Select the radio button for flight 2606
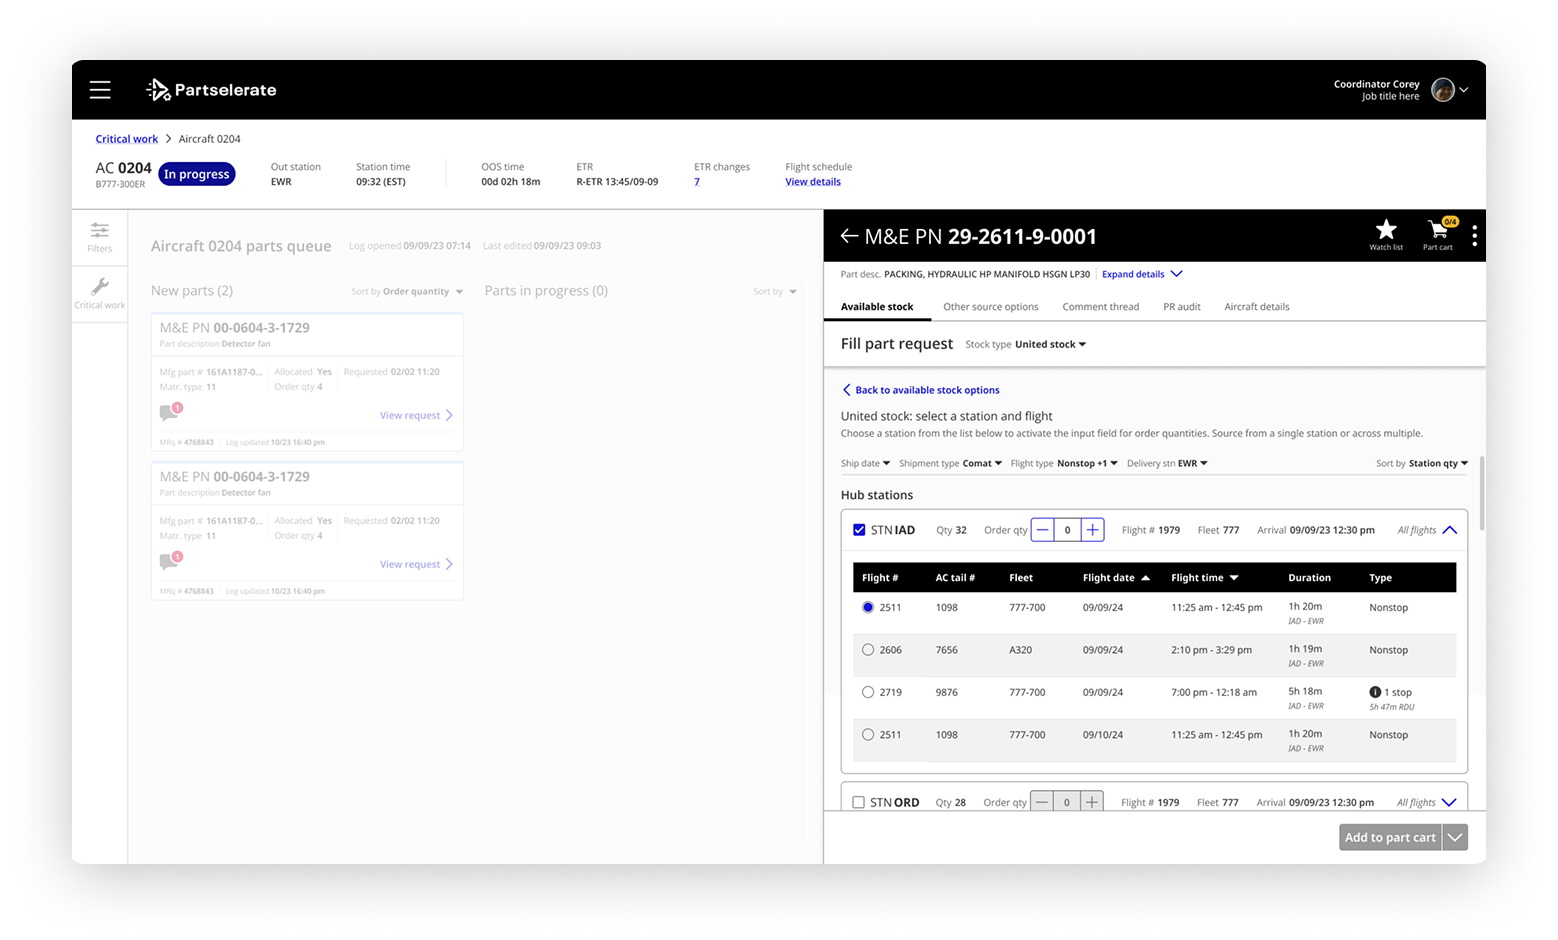The image size is (1558, 940). (867, 649)
